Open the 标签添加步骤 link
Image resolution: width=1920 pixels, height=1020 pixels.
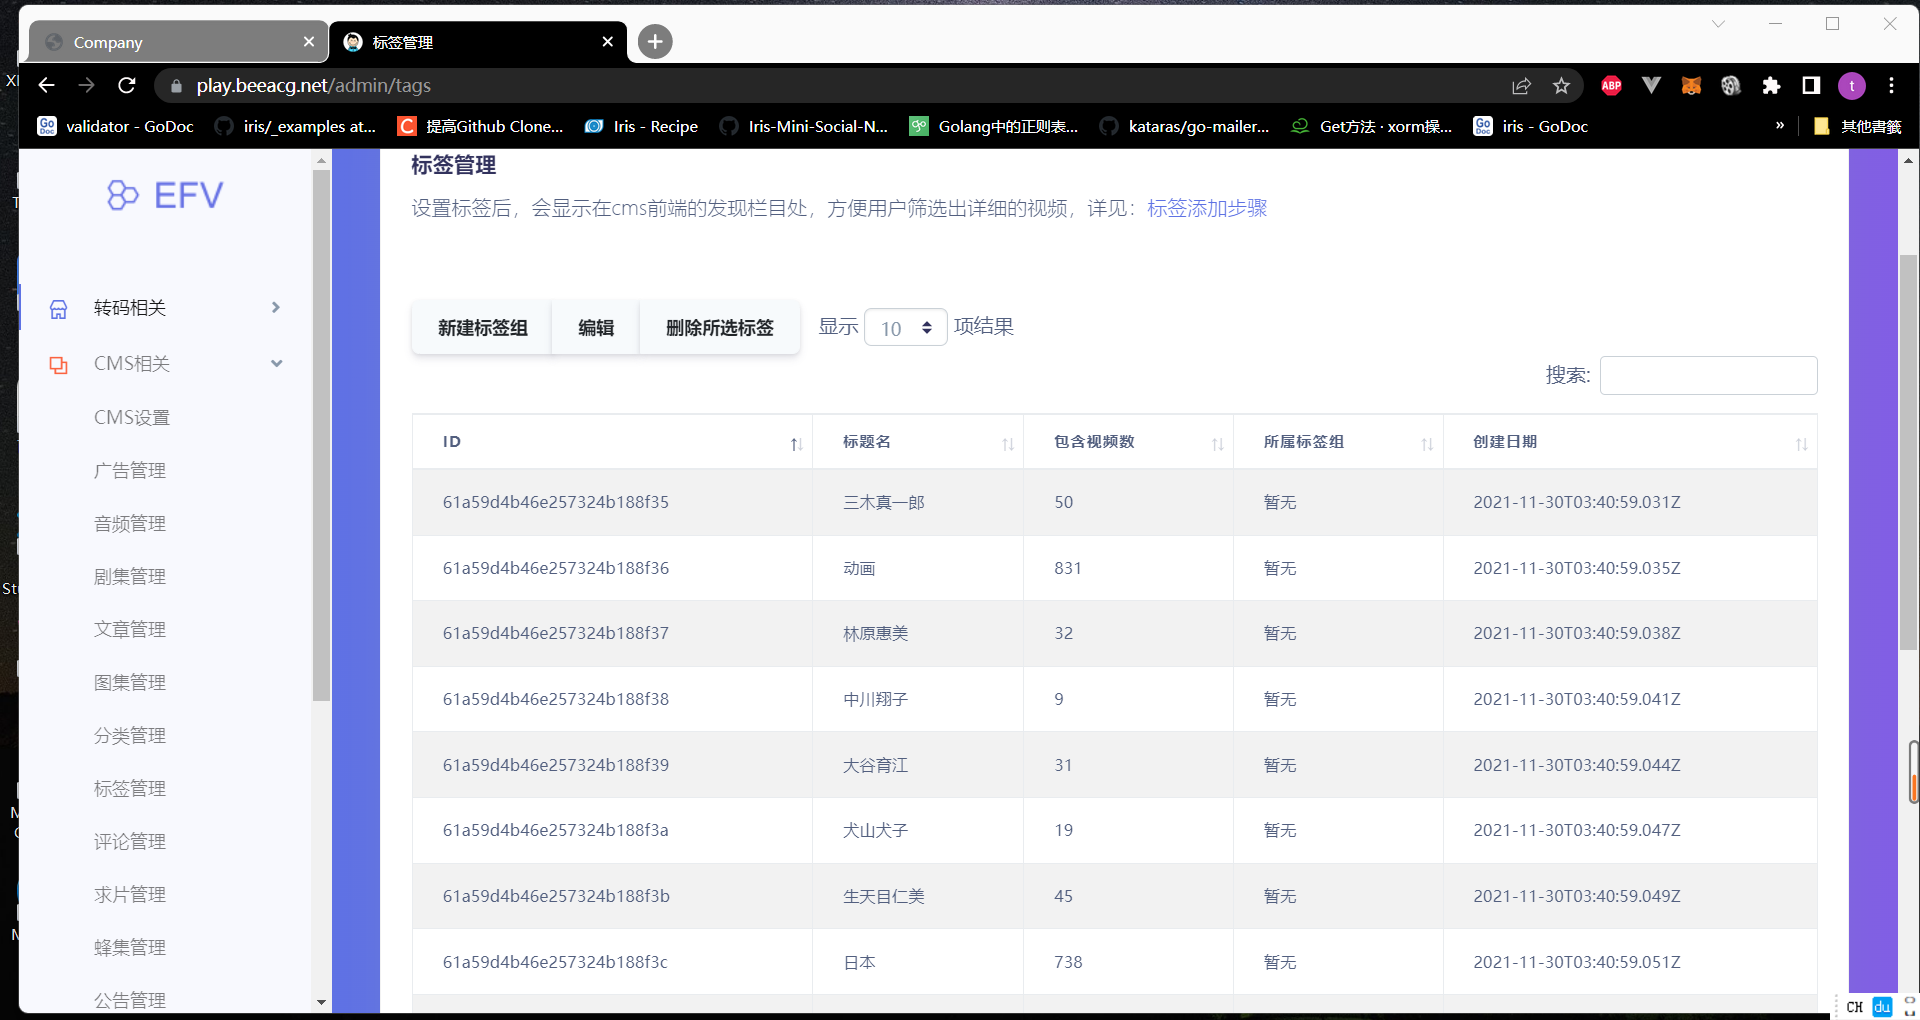pos(1207,209)
